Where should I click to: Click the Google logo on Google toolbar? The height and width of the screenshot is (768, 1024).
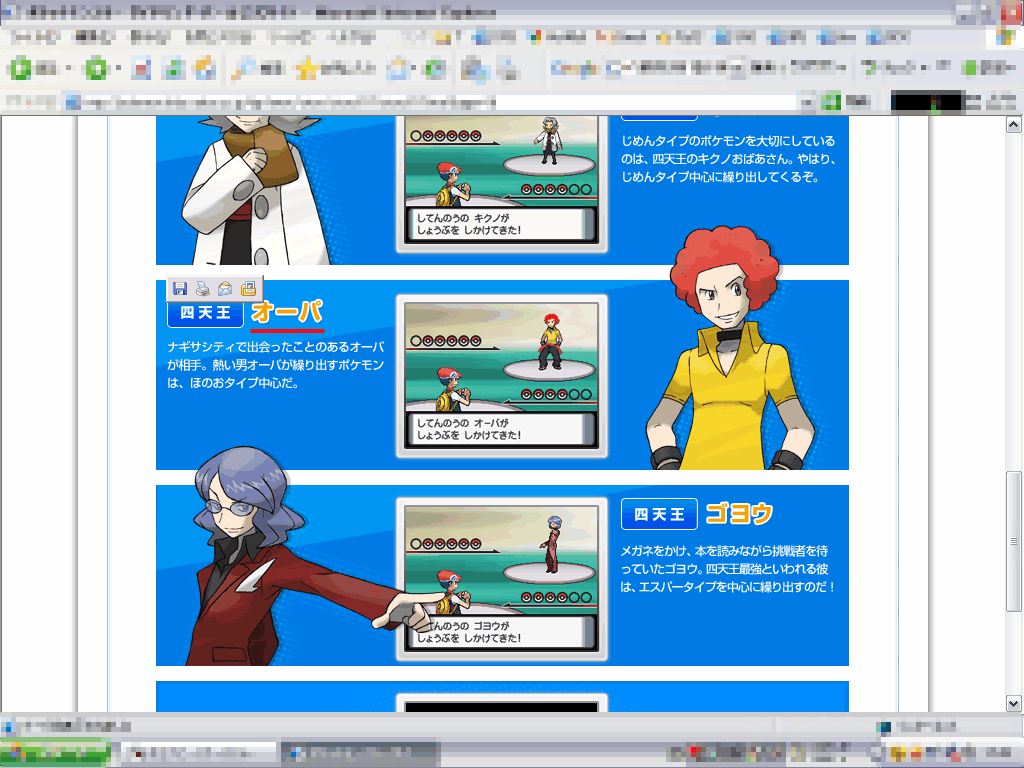(x=574, y=67)
